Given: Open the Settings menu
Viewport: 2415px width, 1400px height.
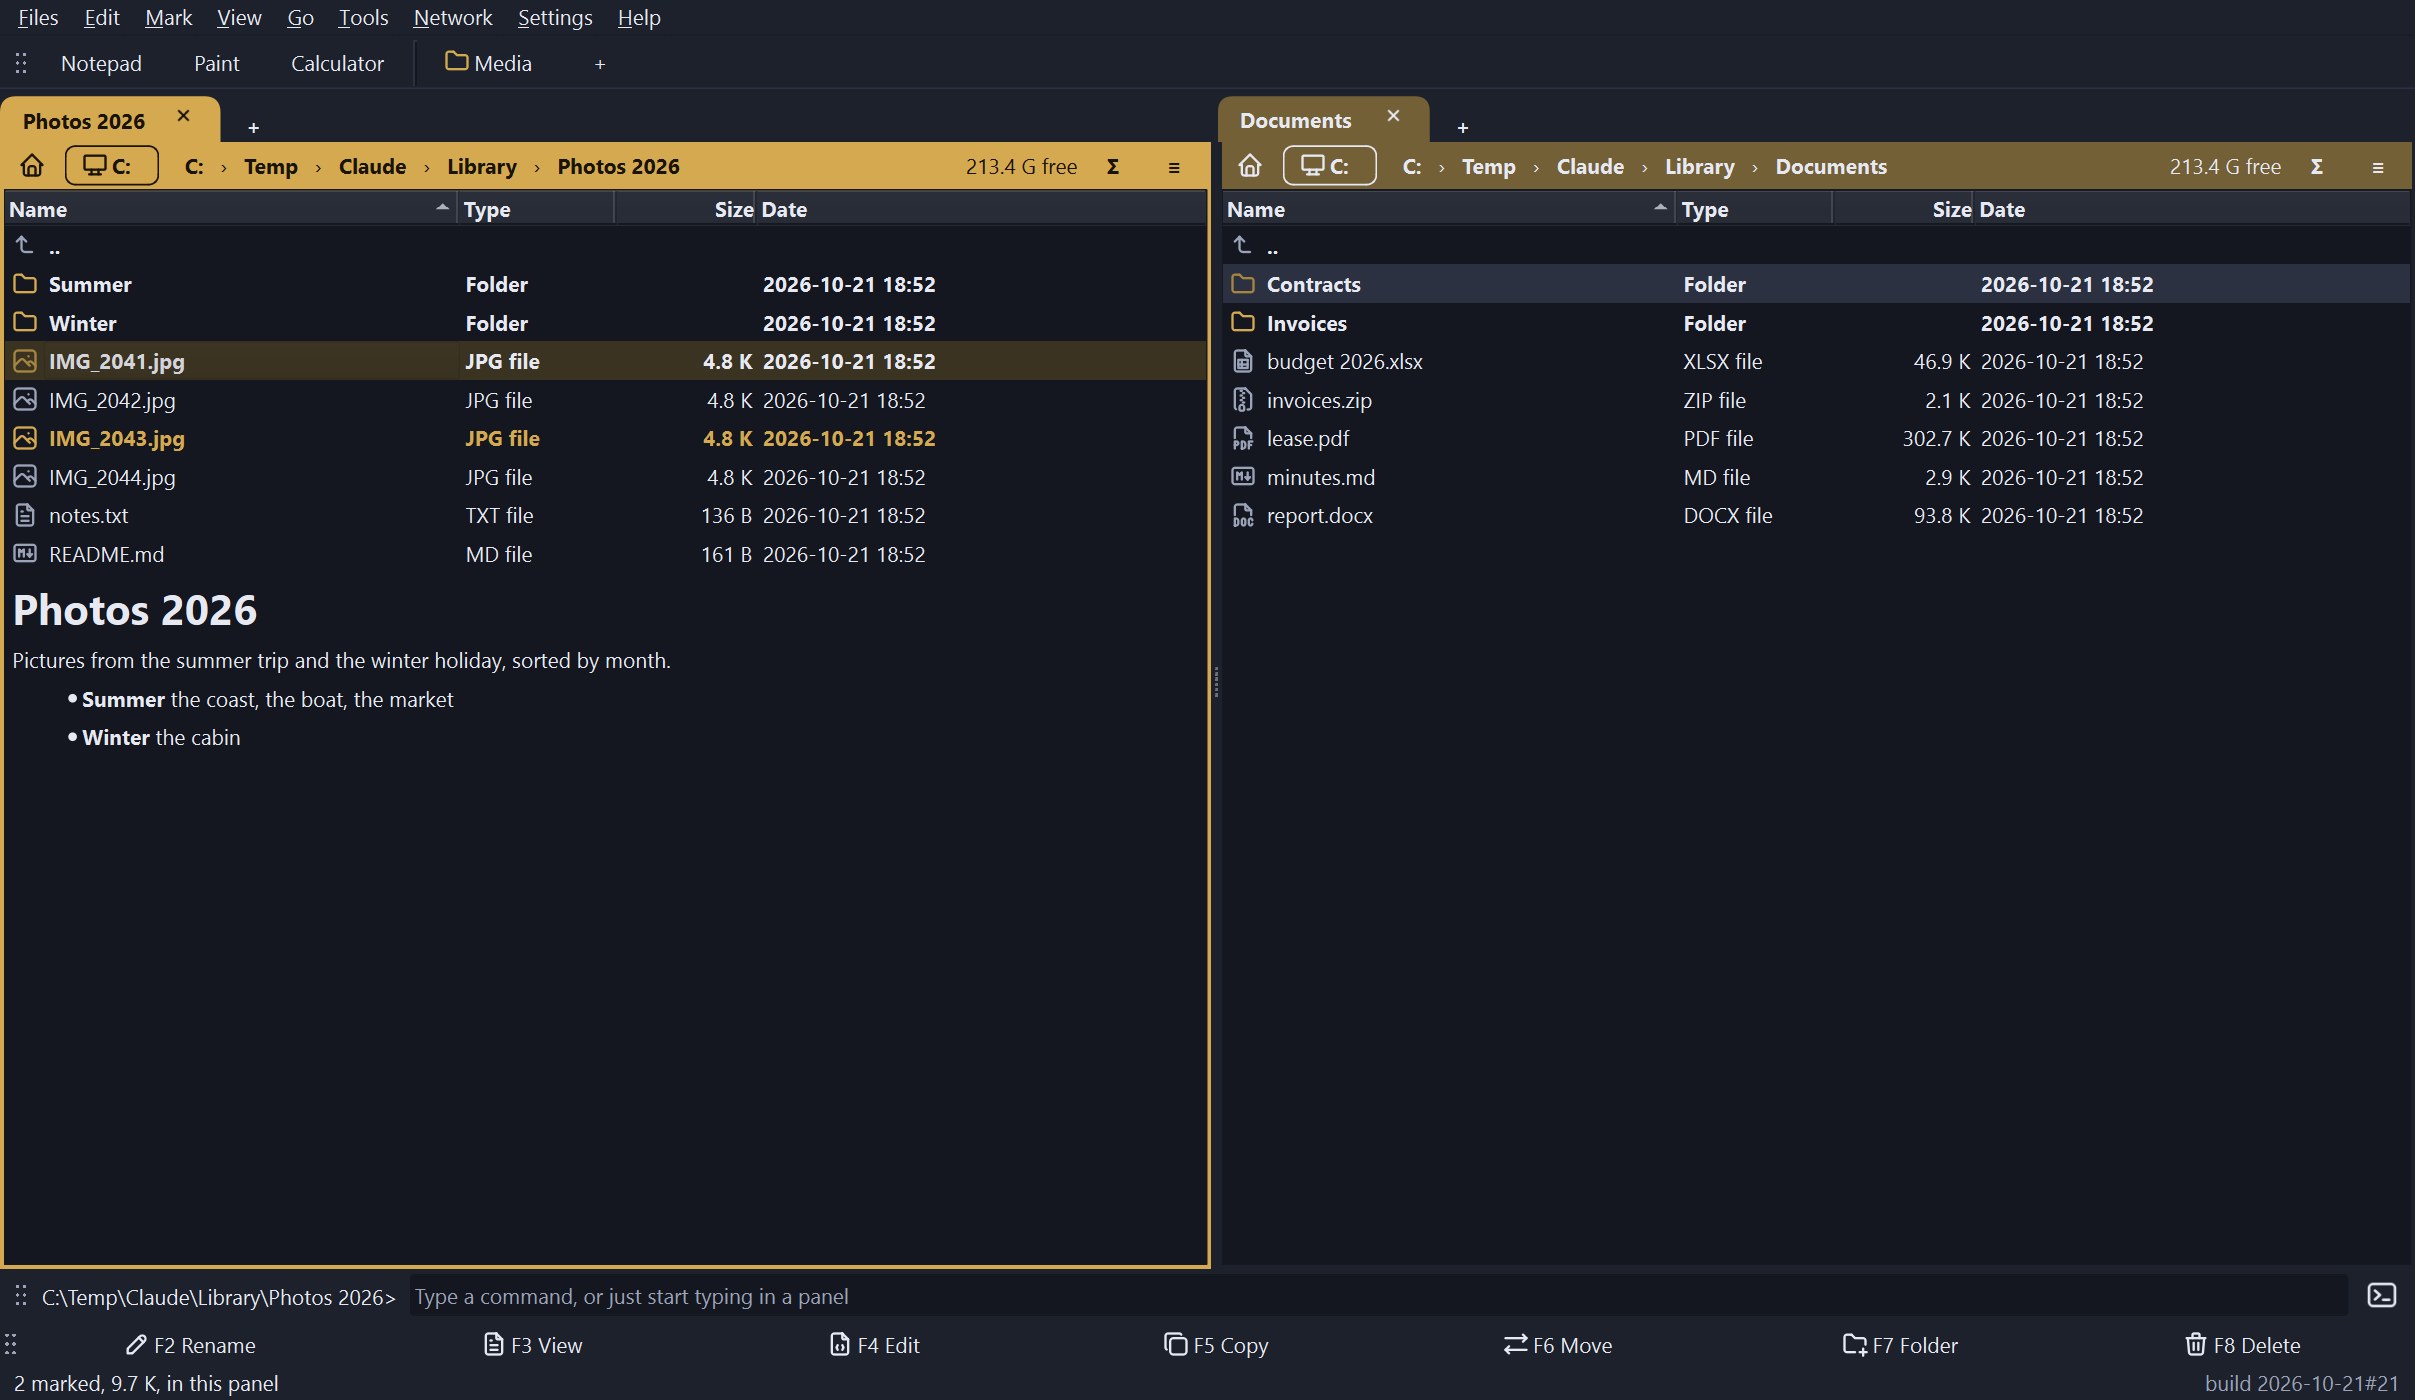Looking at the screenshot, I should (555, 17).
